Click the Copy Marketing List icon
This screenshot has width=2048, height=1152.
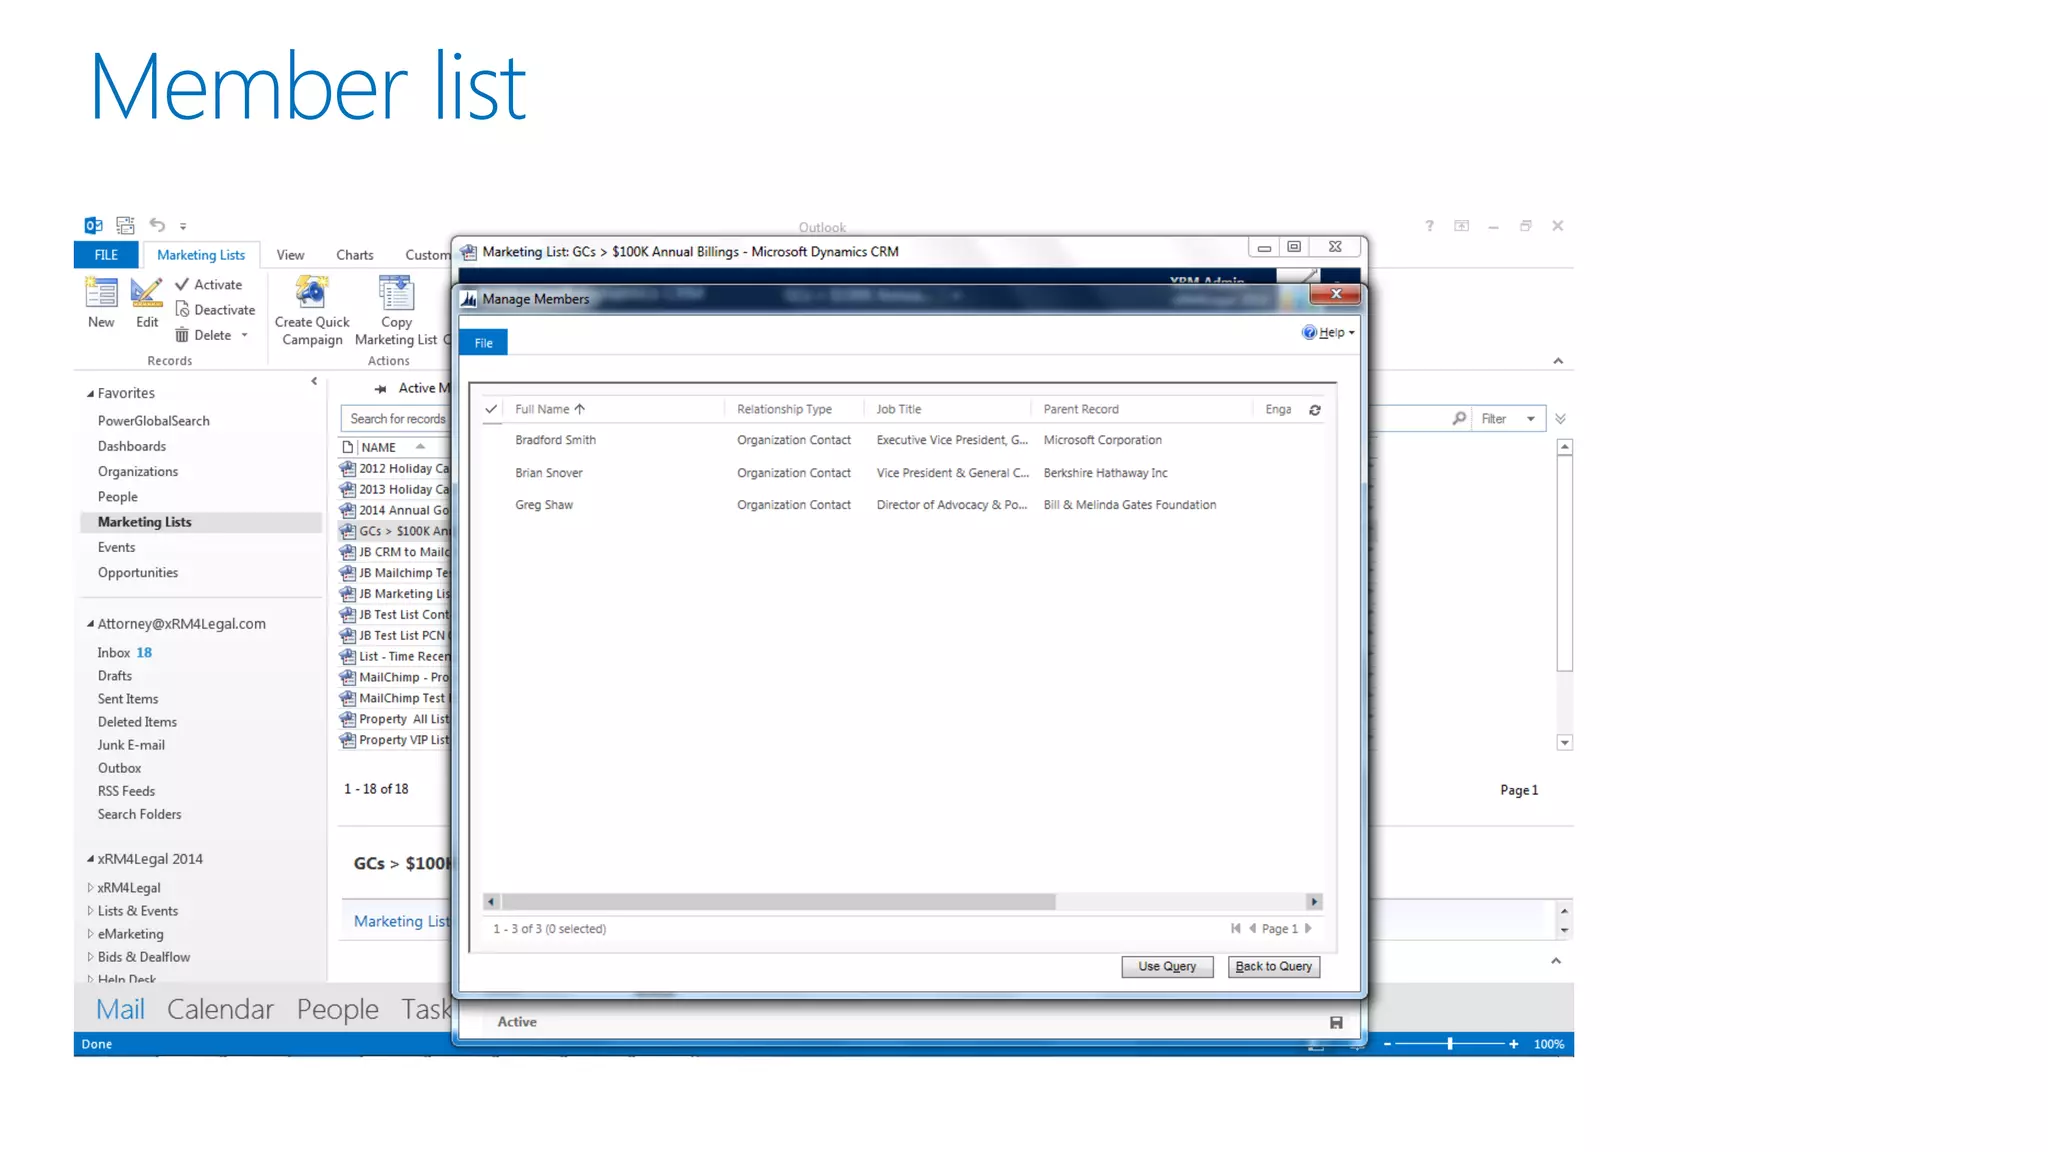point(396,294)
